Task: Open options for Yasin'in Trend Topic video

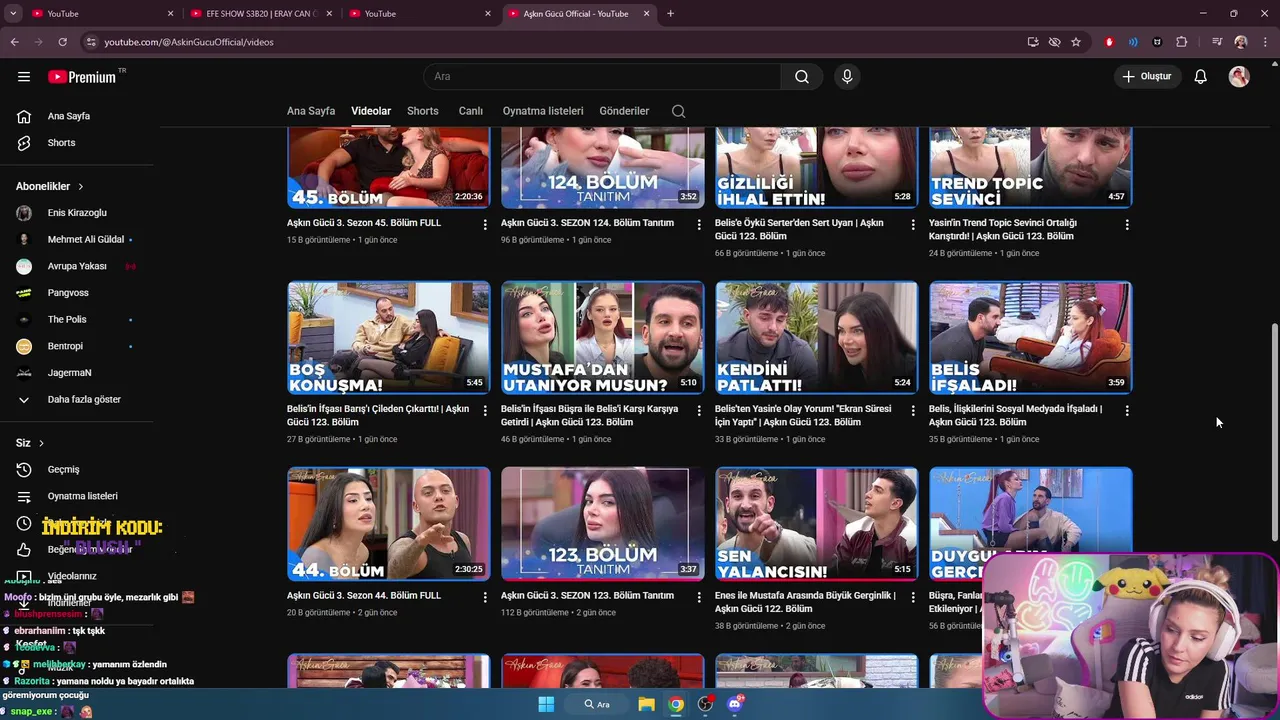Action: coord(1127,224)
